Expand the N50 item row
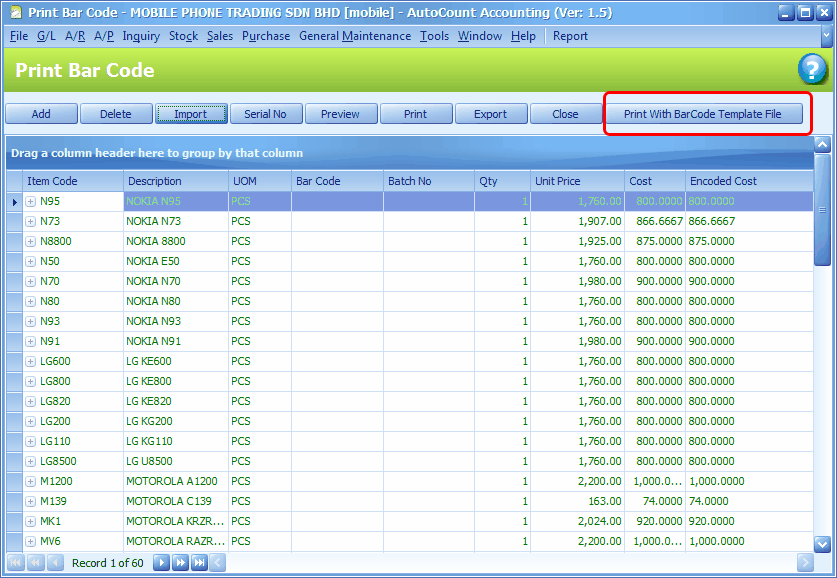Image resolution: width=837 pixels, height=578 pixels. point(30,262)
